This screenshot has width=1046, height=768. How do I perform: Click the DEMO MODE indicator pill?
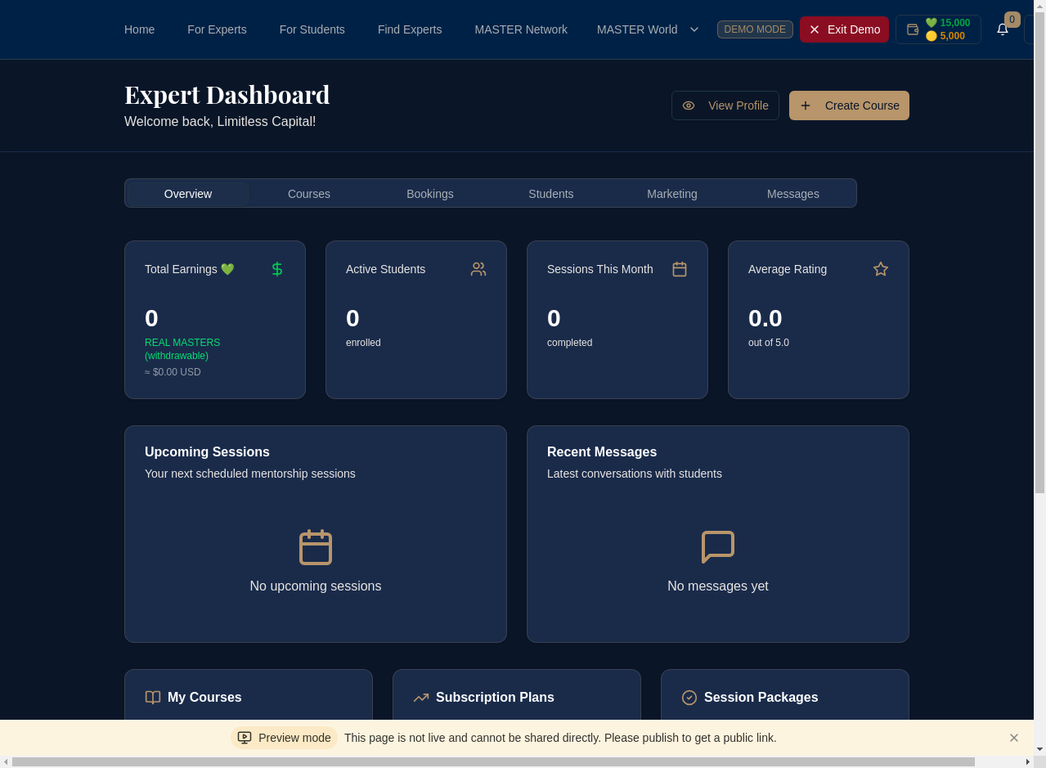point(755,29)
